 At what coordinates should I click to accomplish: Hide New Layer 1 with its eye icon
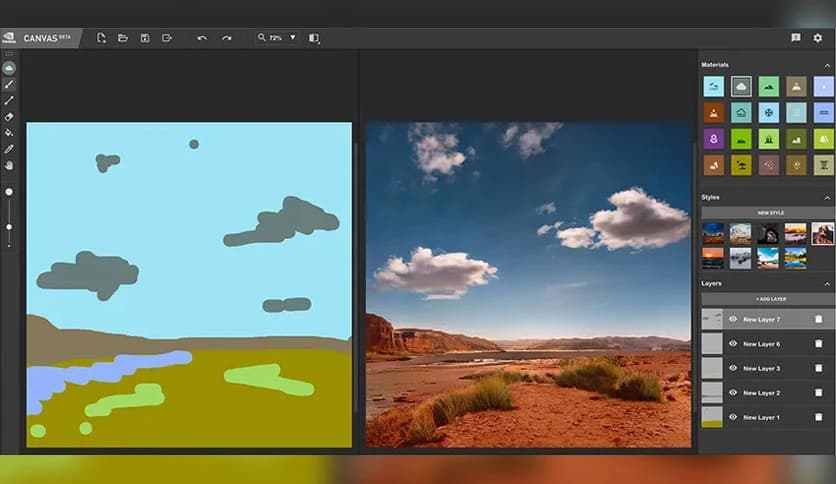point(733,417)
